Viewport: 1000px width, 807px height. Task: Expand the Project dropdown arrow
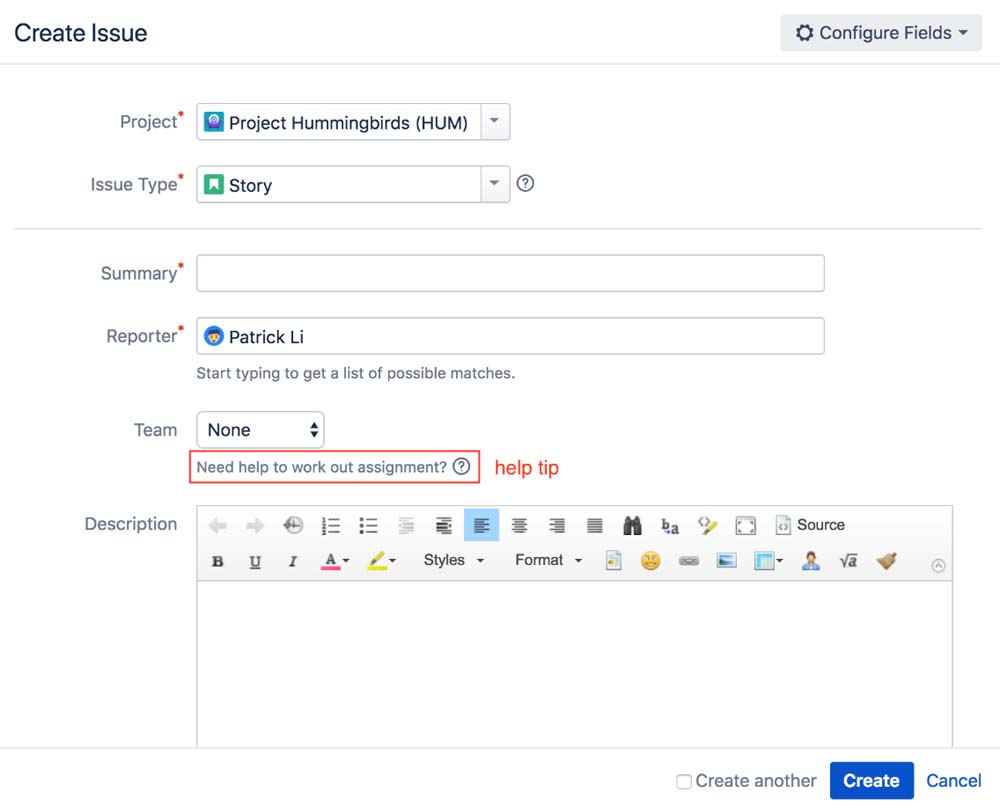[495, 121]
